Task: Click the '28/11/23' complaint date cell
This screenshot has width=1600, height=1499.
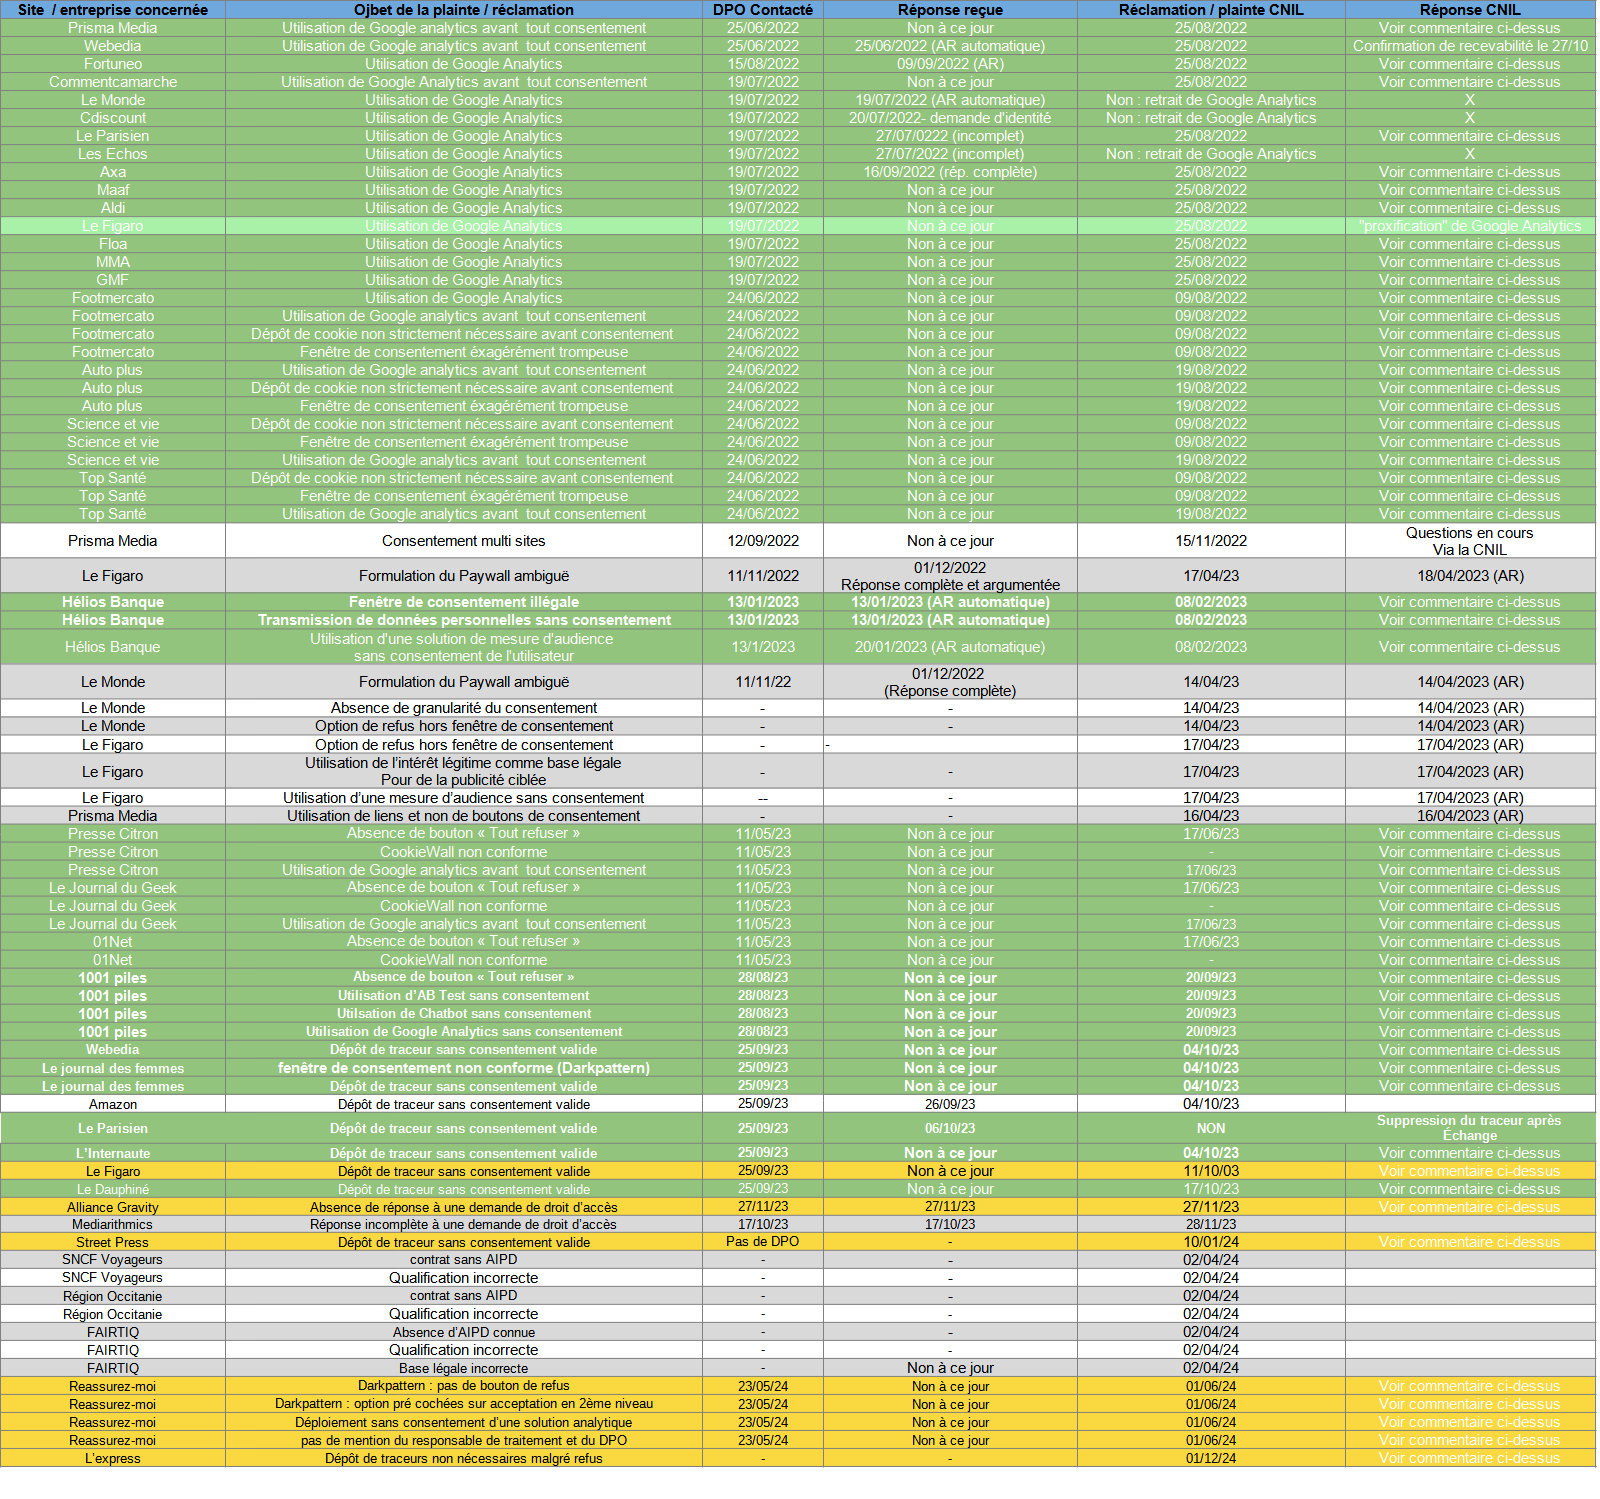Action: click(x=1211, y=1224)
